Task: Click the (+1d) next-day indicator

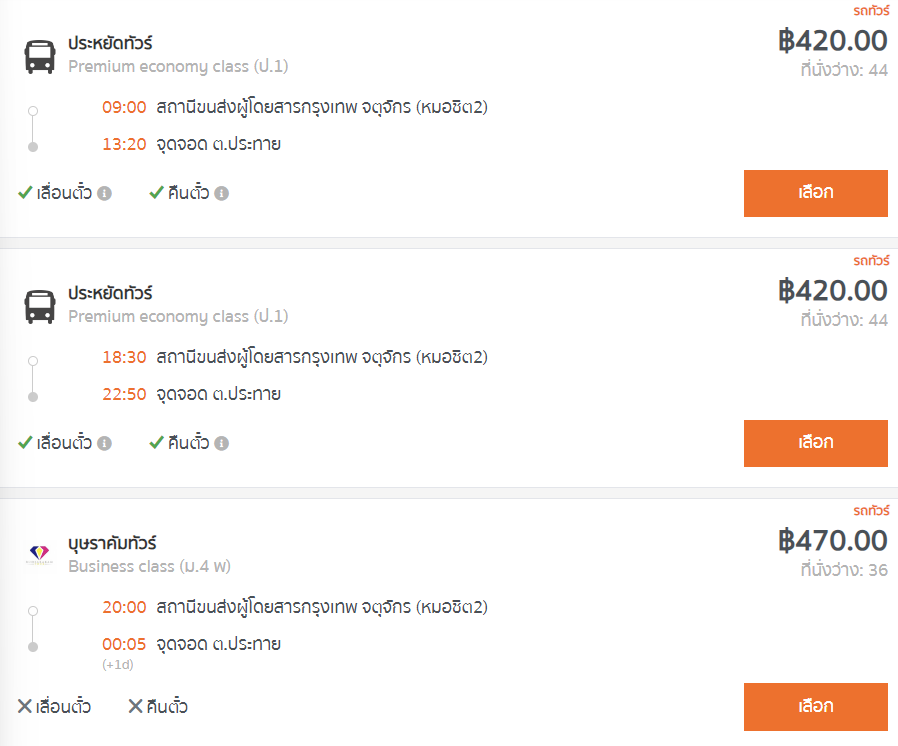Action: click(117, 665)
